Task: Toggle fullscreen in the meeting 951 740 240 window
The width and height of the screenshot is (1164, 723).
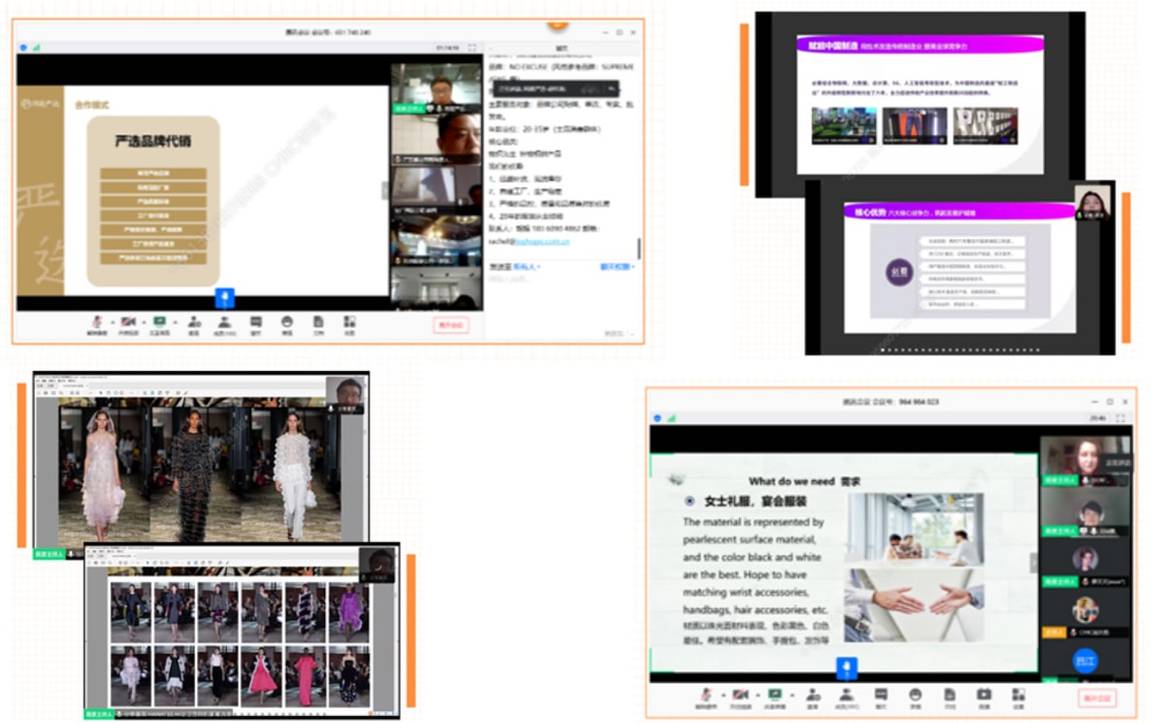Action: click(472, 48)
